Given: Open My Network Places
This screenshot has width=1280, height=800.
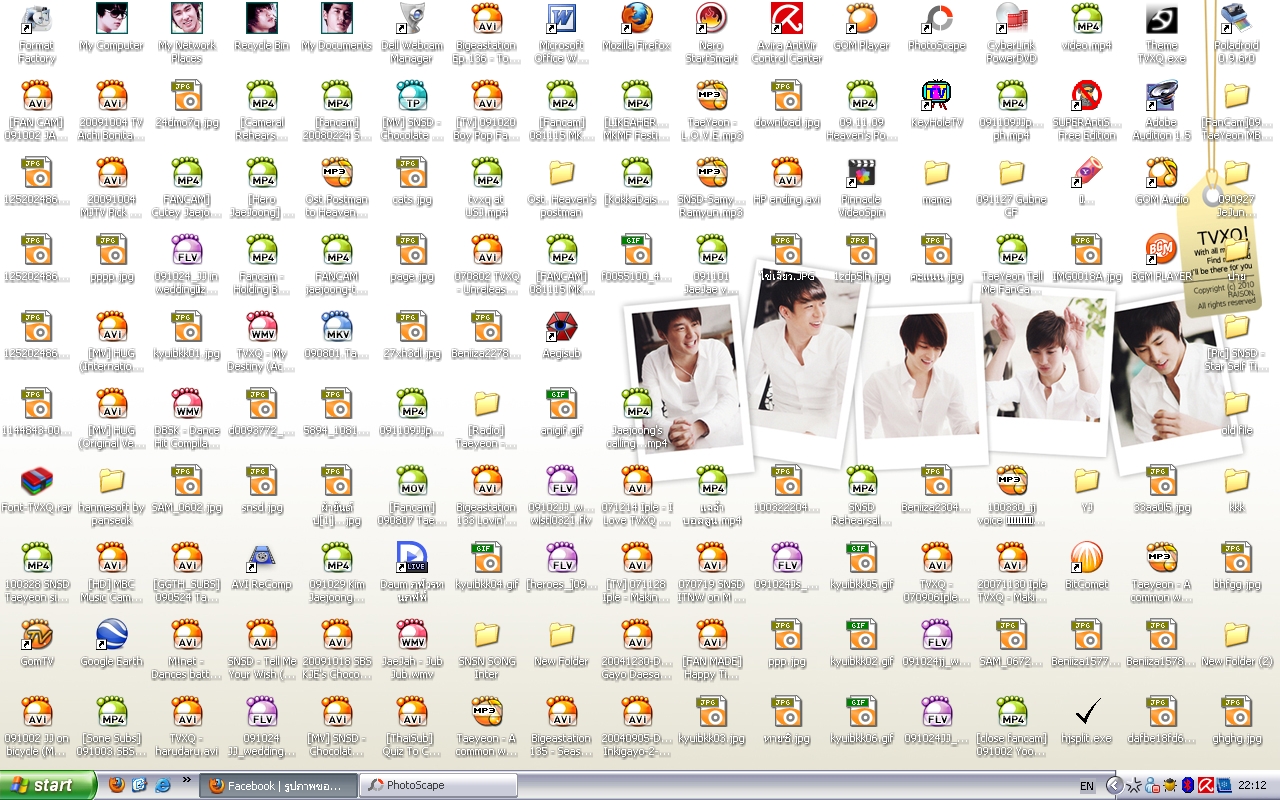Looking at the screenshot, I should click(187, 18).
